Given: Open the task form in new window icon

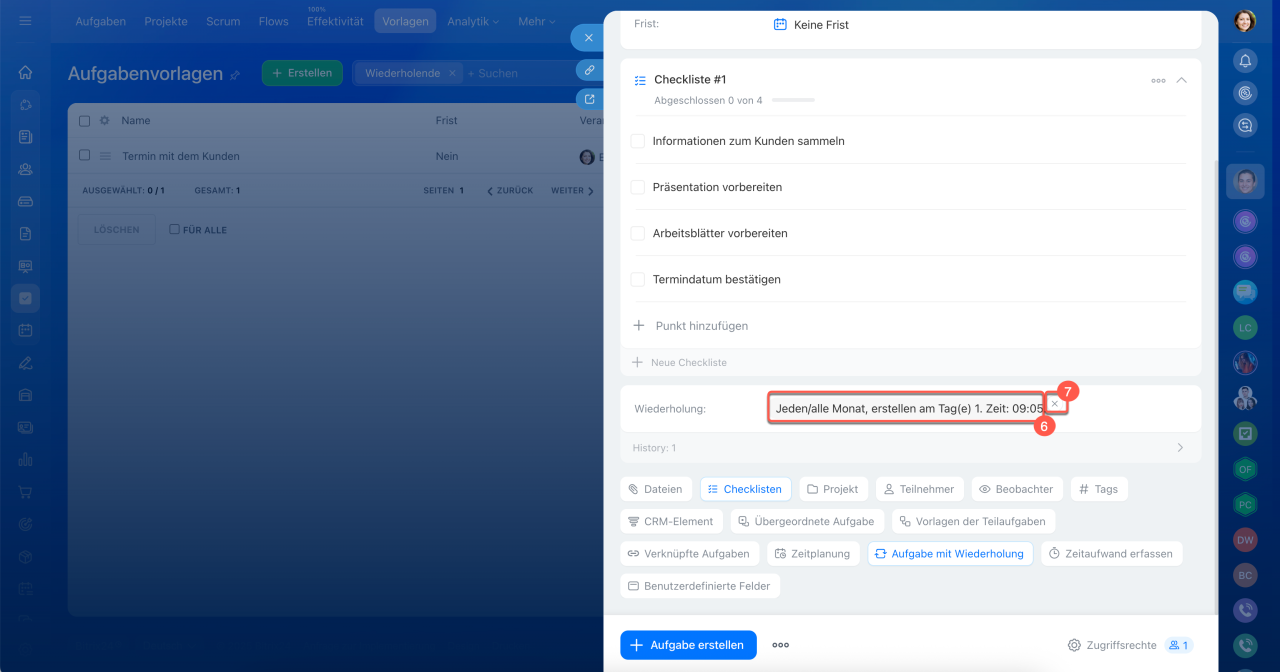Looking at the screenshot, I should (589, 99).
